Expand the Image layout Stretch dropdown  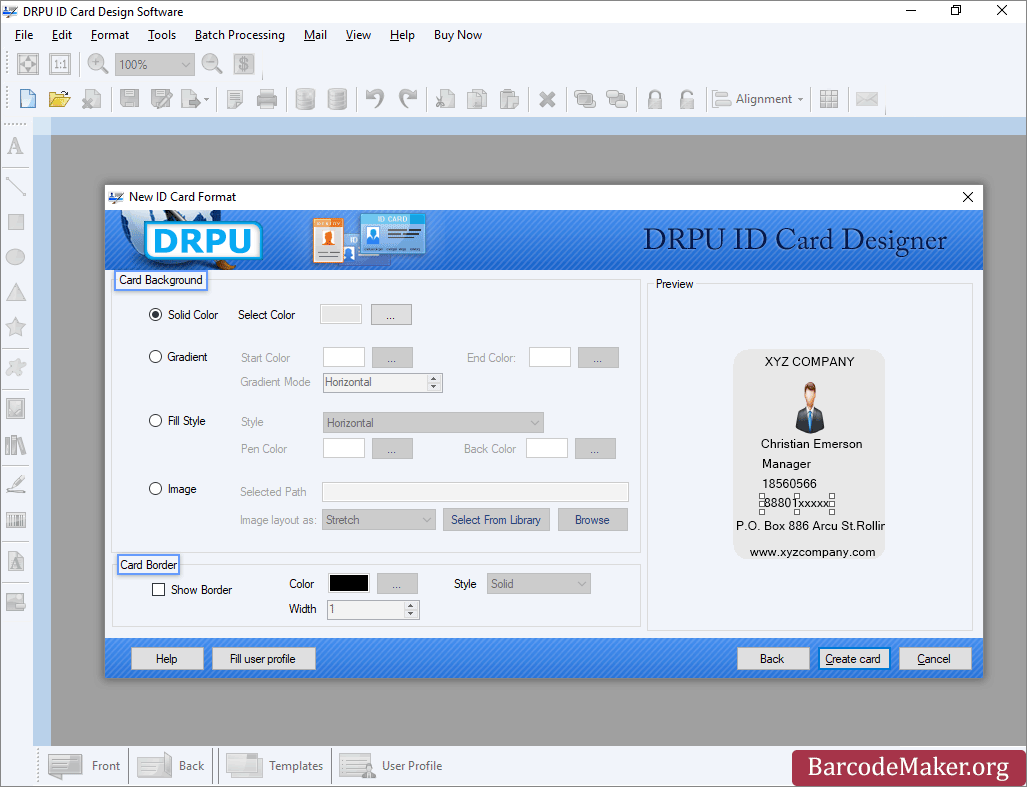[379, 520]
